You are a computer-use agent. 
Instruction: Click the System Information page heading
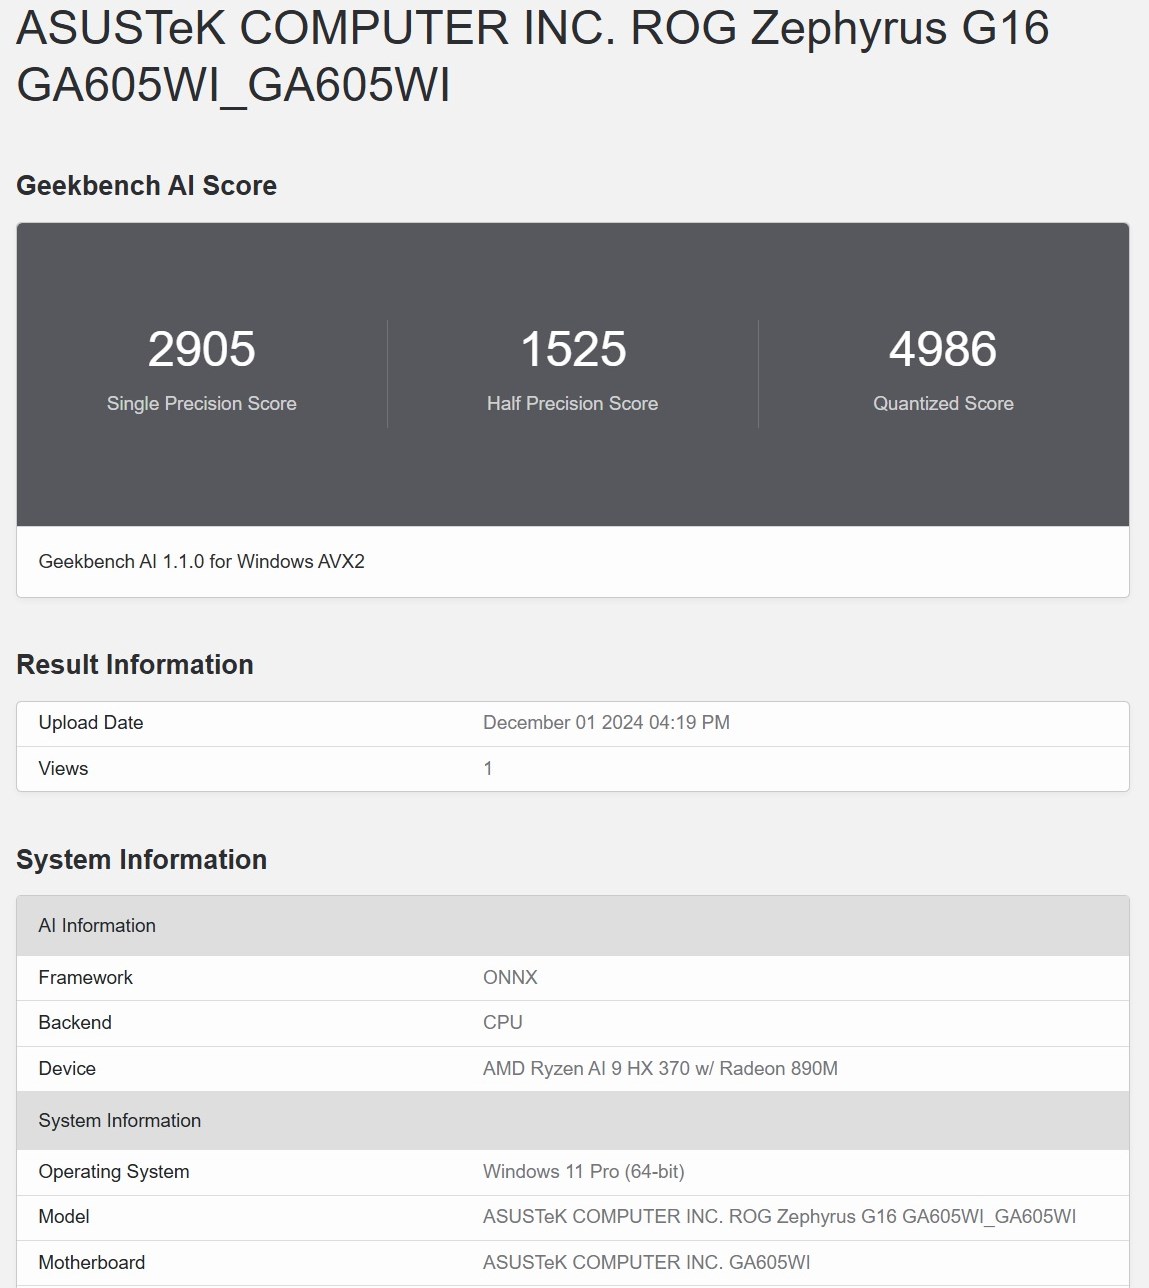pyautogui.click(x=141, y=860)
